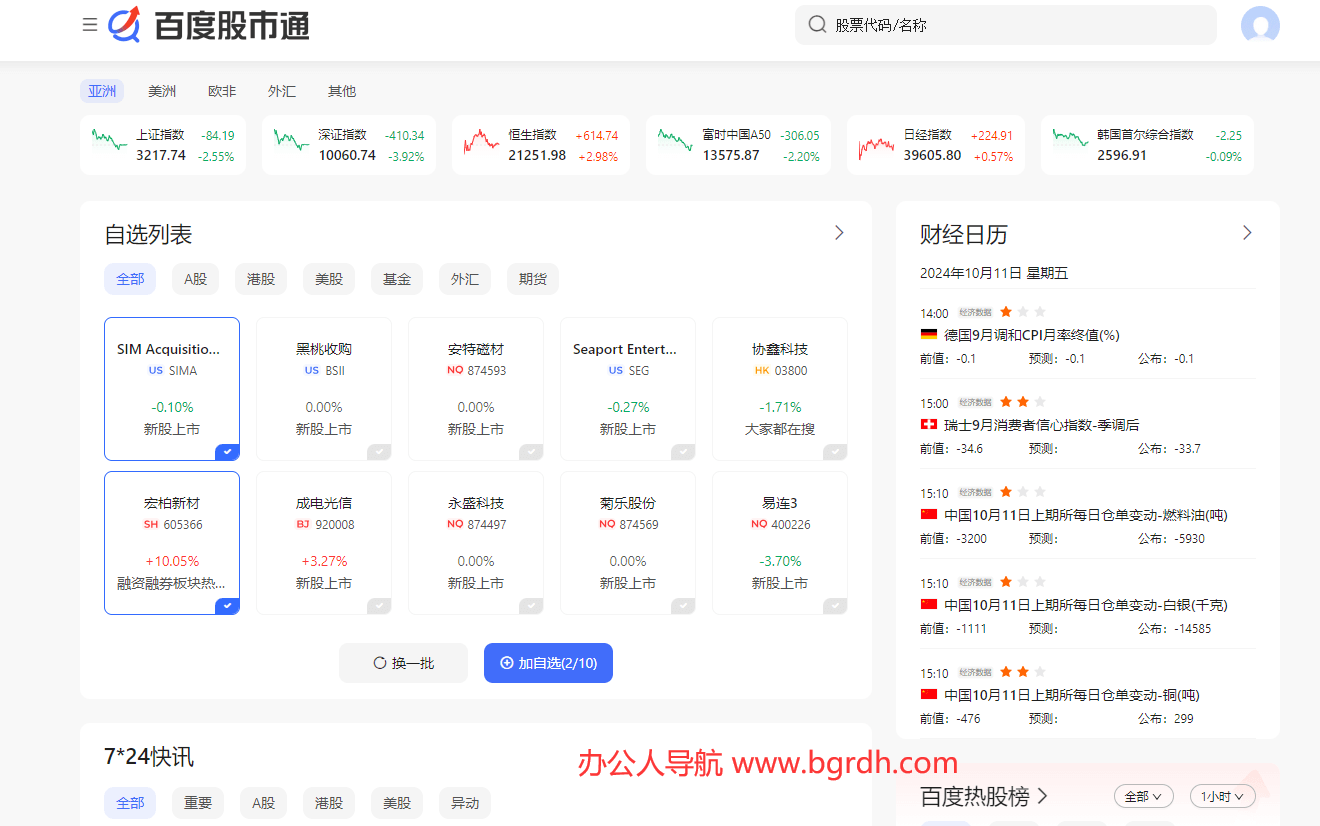Click the plus icon in 加自选

coord(507,663)
